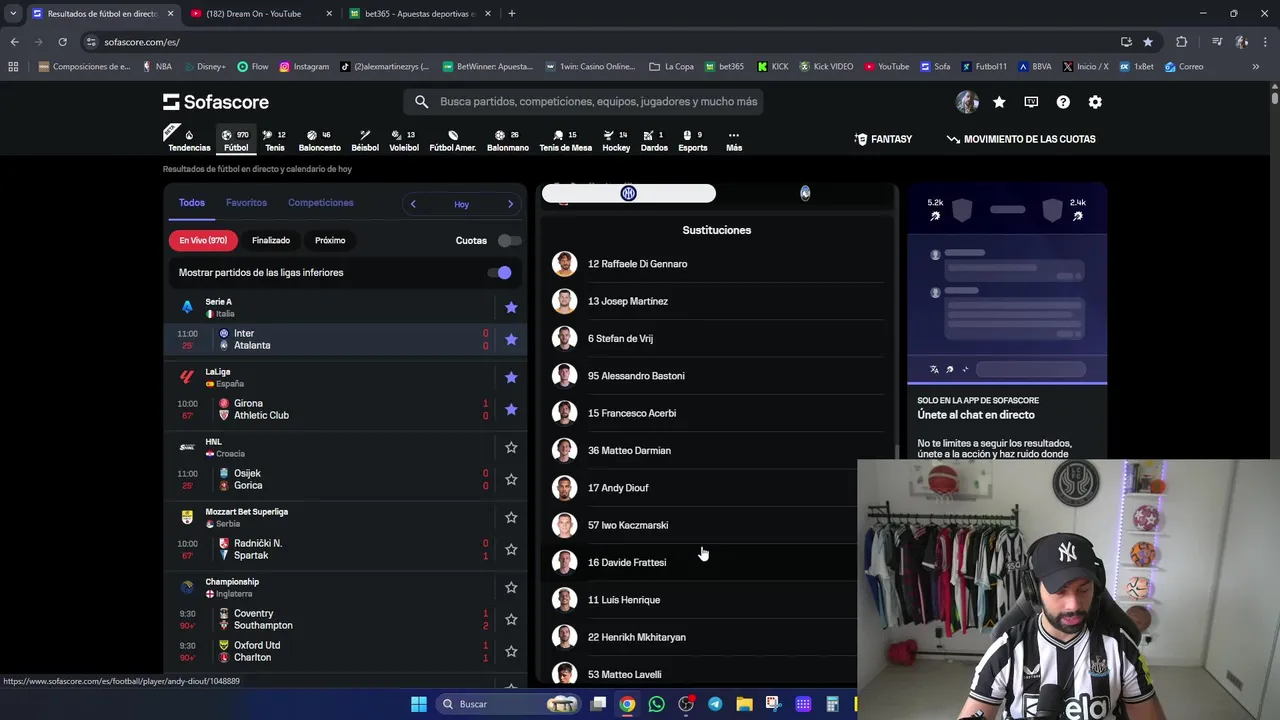Go to next day arrow
Image resolution: width=1280 pixels, height=720 pixels.
[x=510, y=204]
